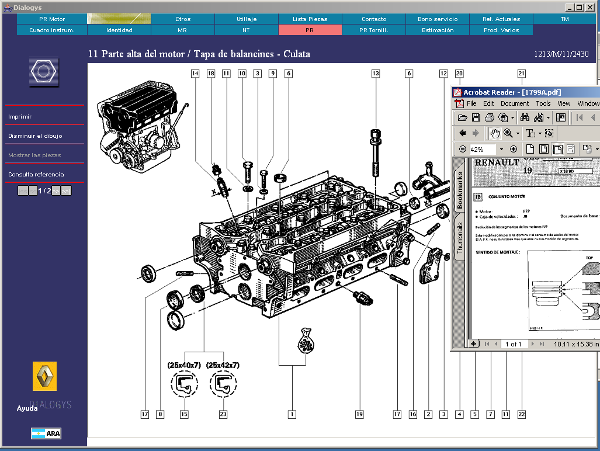Screen dimensions: 600x451
Task: Click part callout number 1 below the diagram
Action: tap(292, 414)
